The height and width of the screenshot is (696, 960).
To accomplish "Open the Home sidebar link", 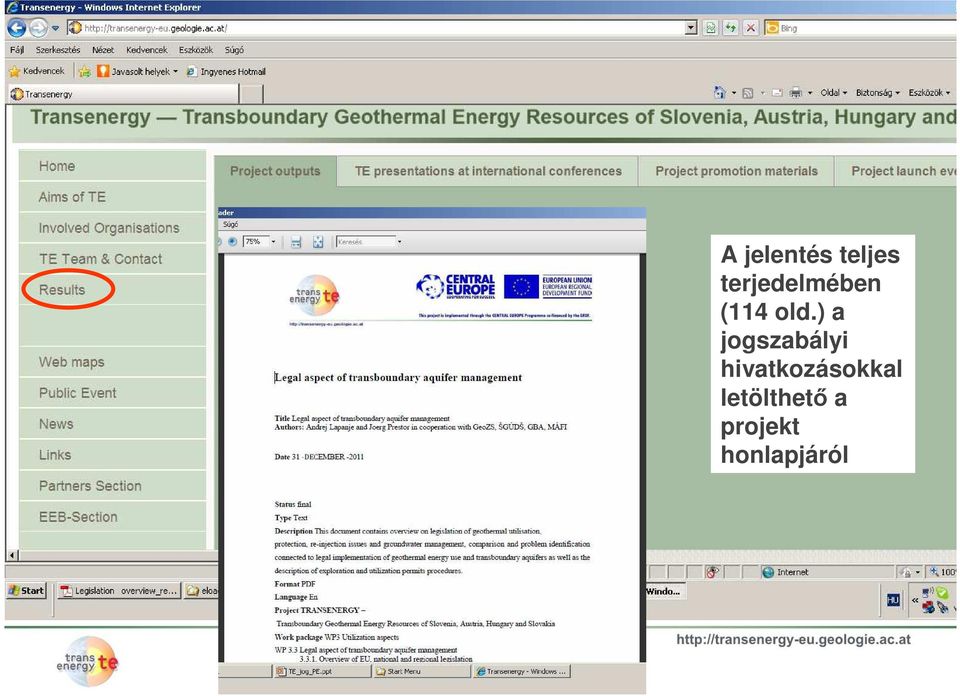I will coord(113,166).
